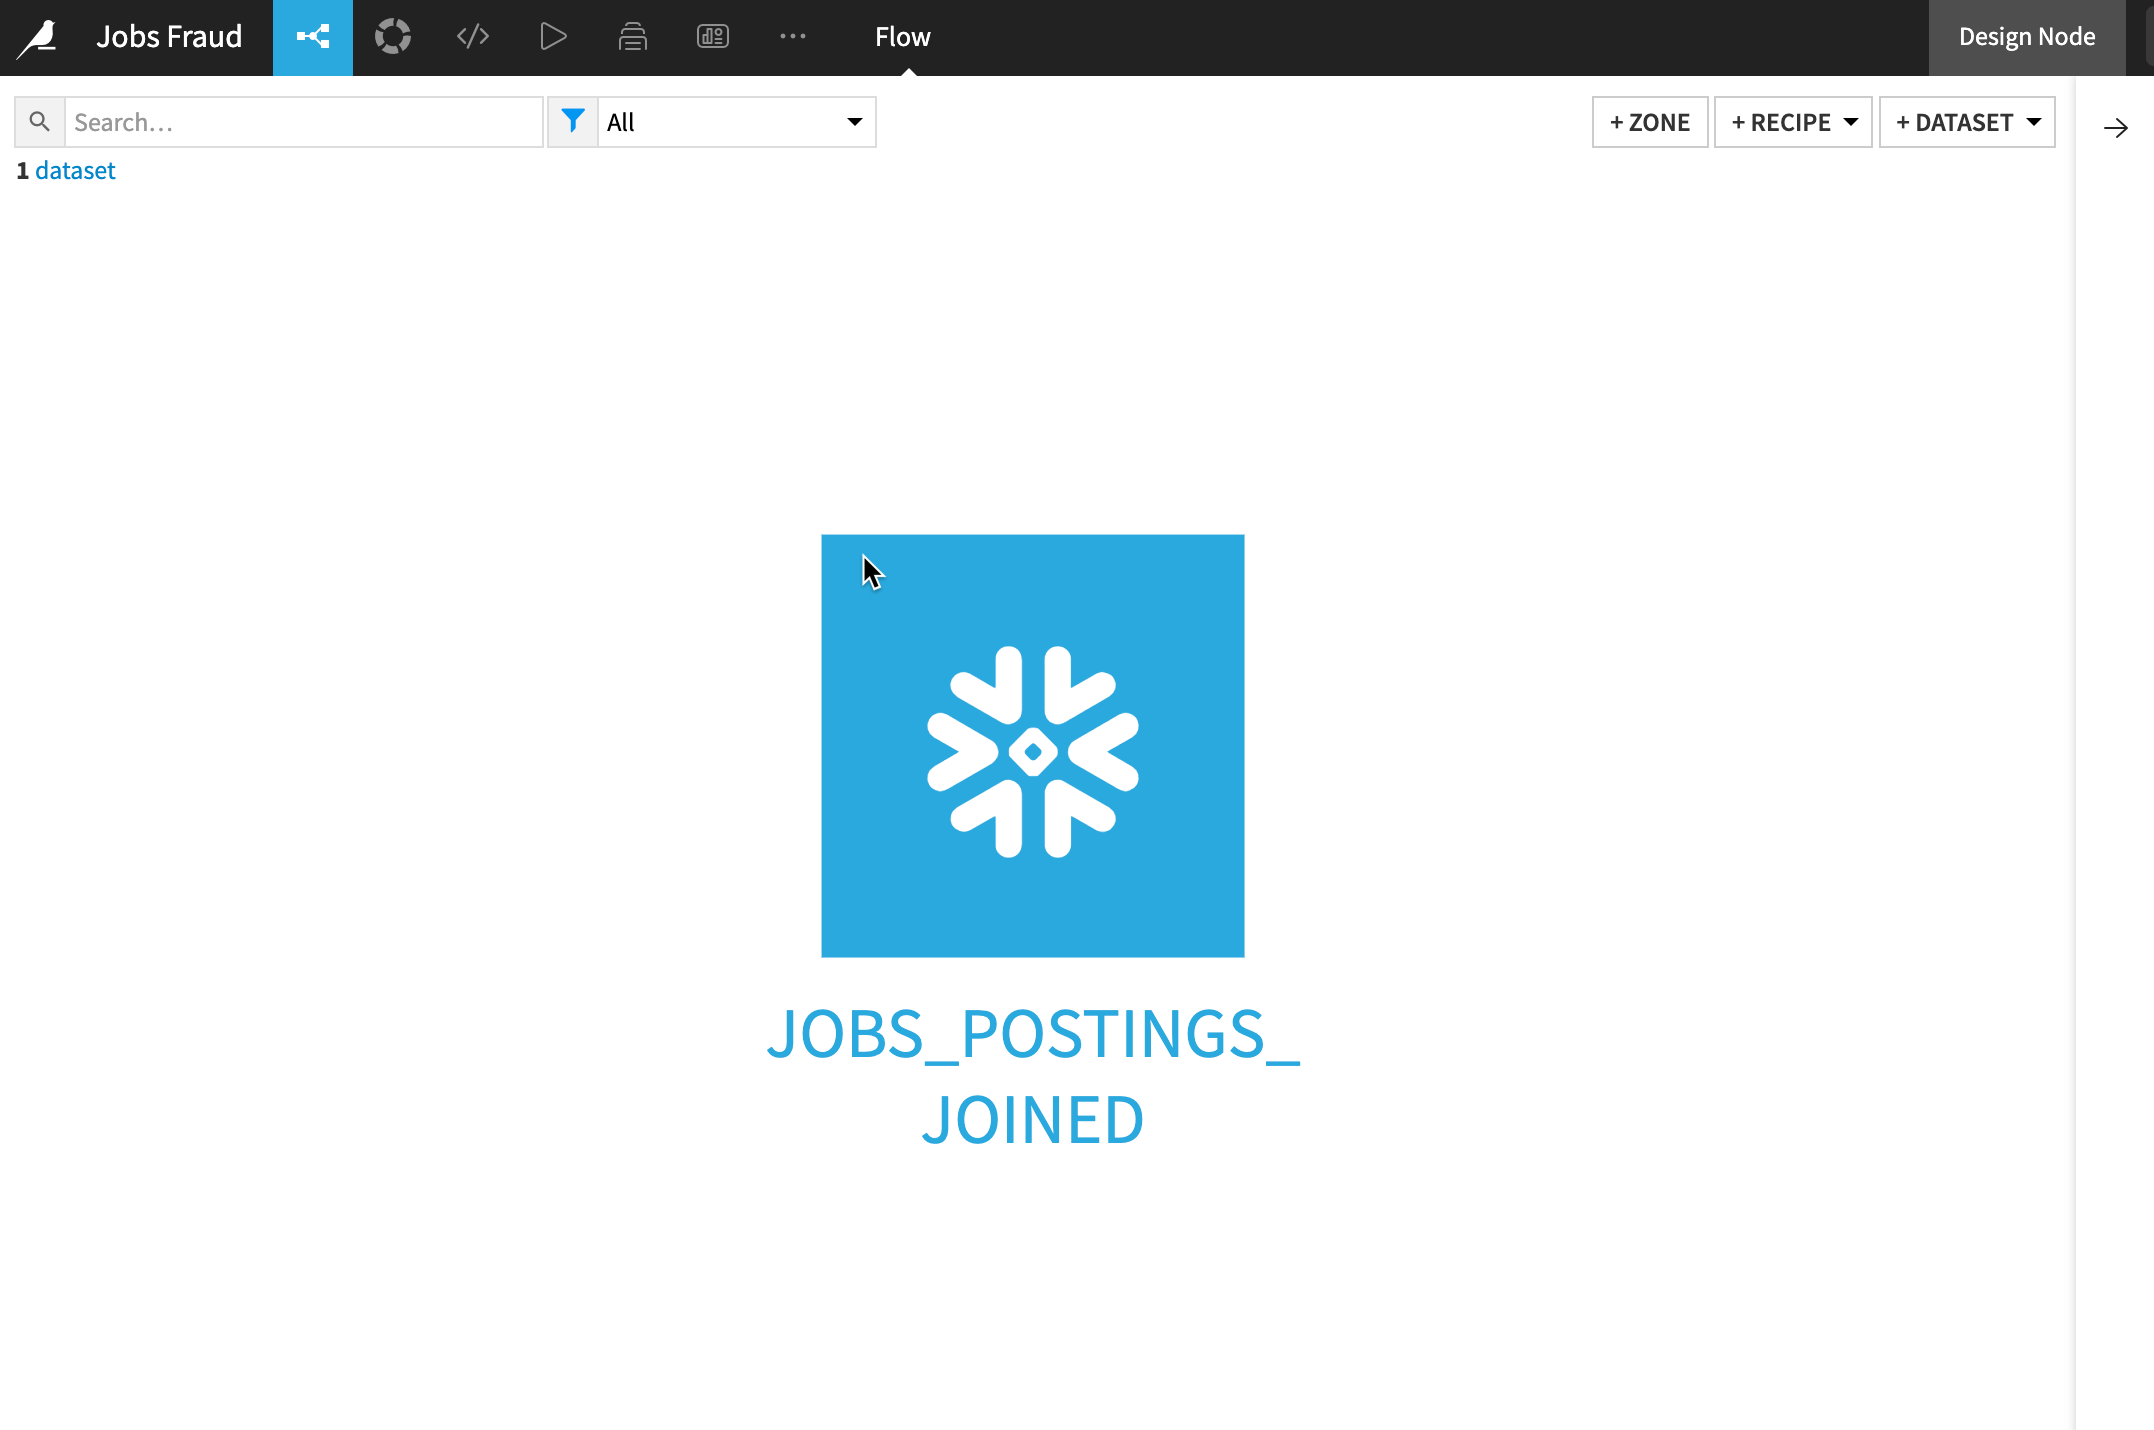Click the Flow label in navbar
Screen dimensions: 2154x1430
pyautogui.click(x=902, y=38)
